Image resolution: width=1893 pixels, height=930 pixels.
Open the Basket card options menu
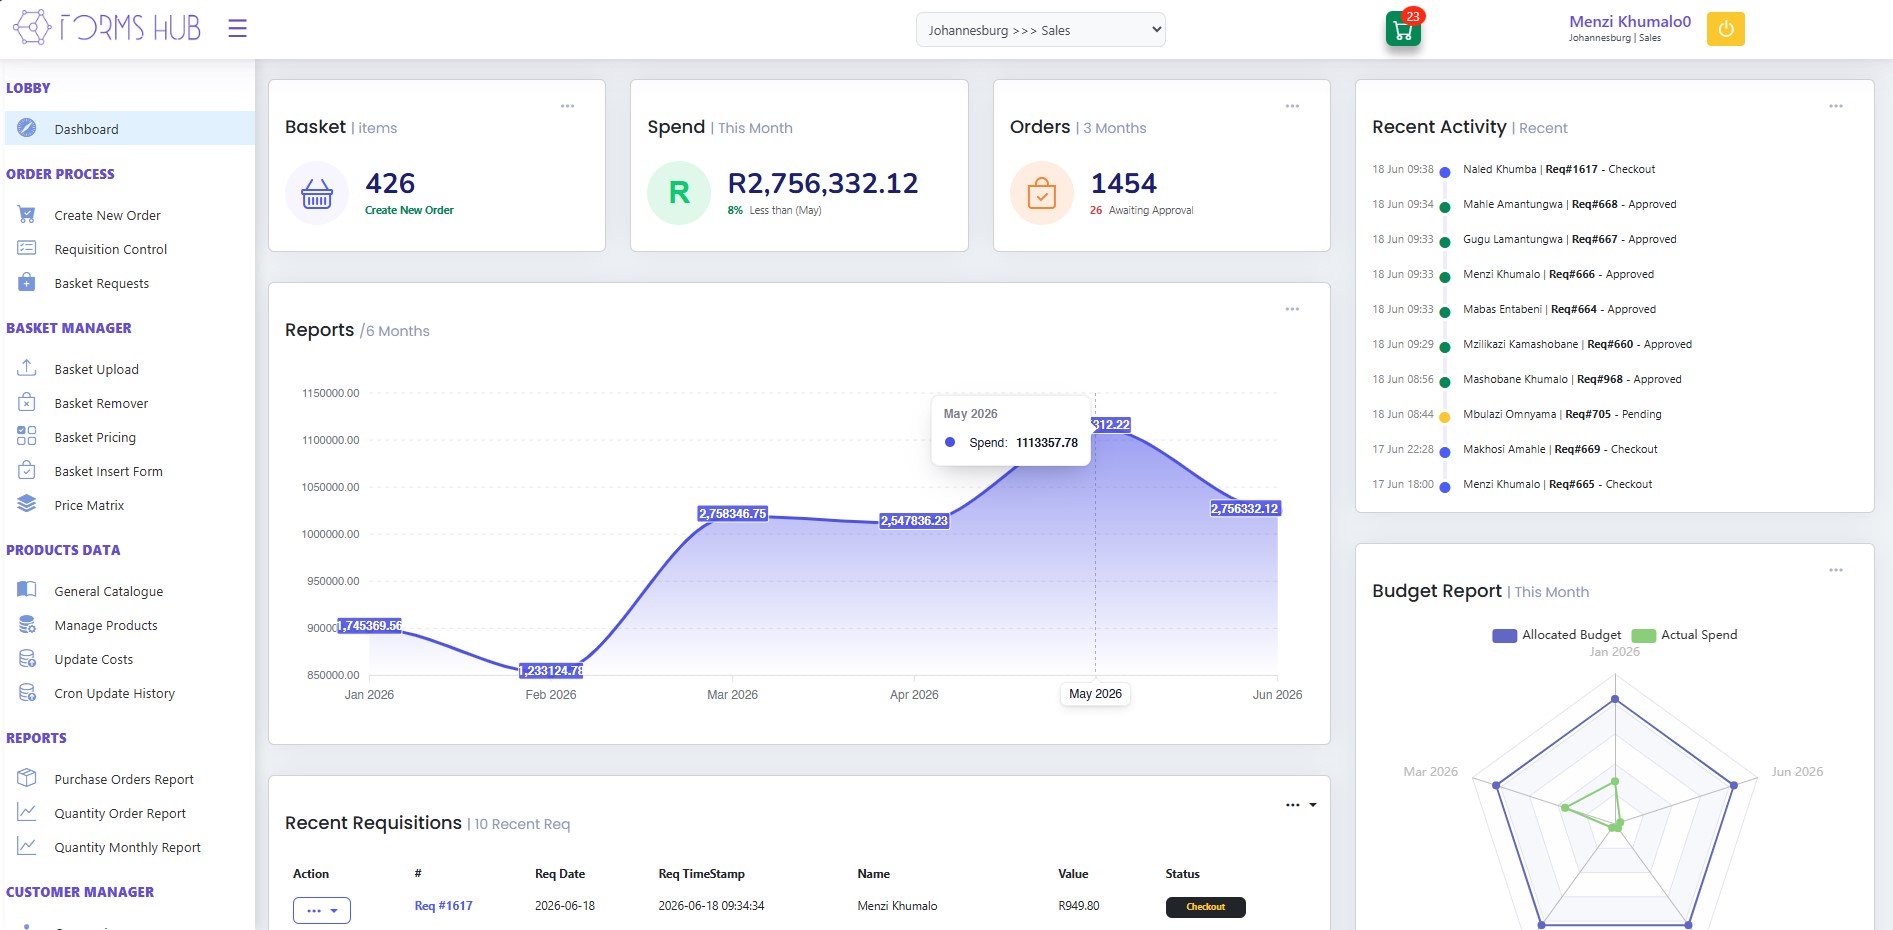point(567,106)
